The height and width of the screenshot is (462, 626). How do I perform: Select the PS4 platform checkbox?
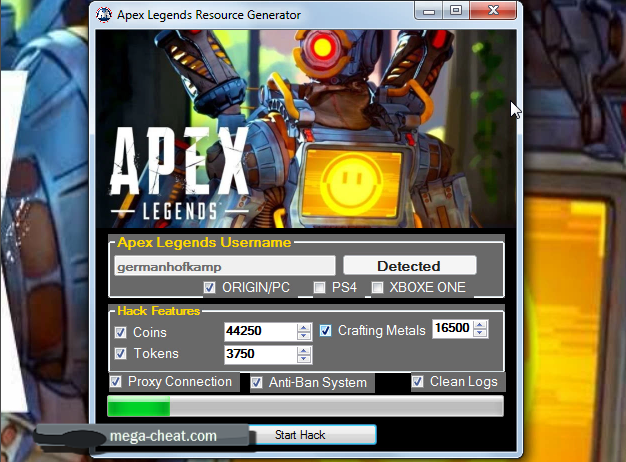(x=319, y=288)
